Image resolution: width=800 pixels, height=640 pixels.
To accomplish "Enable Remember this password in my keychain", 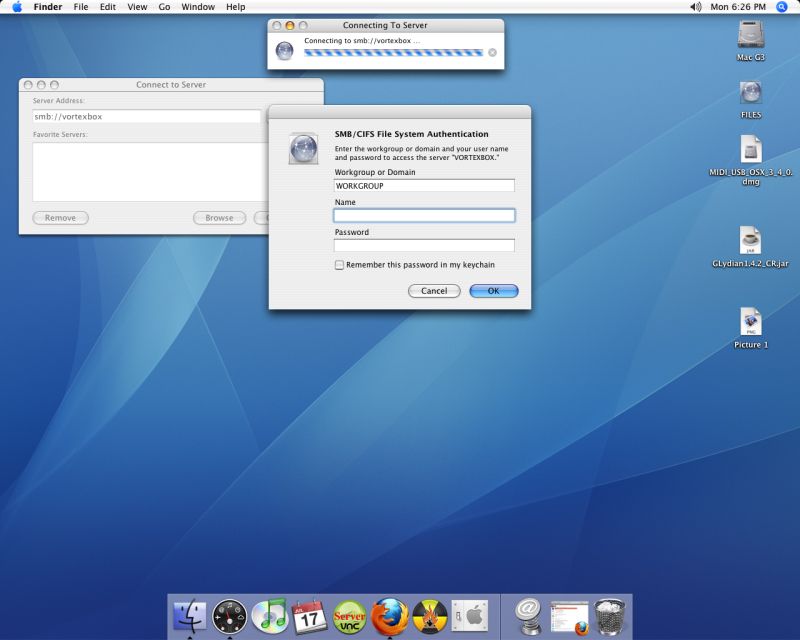I will coord(339,265).
